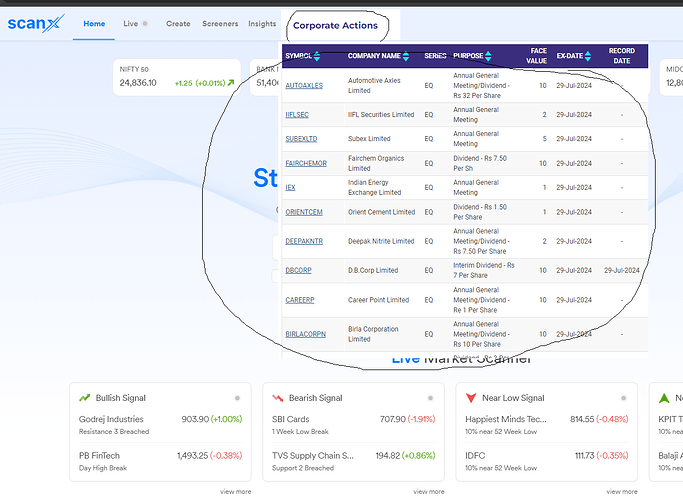This screenshot has width=683, height=500.
Task: Select TVS Supply Chain row
Action: pos(353,461)
